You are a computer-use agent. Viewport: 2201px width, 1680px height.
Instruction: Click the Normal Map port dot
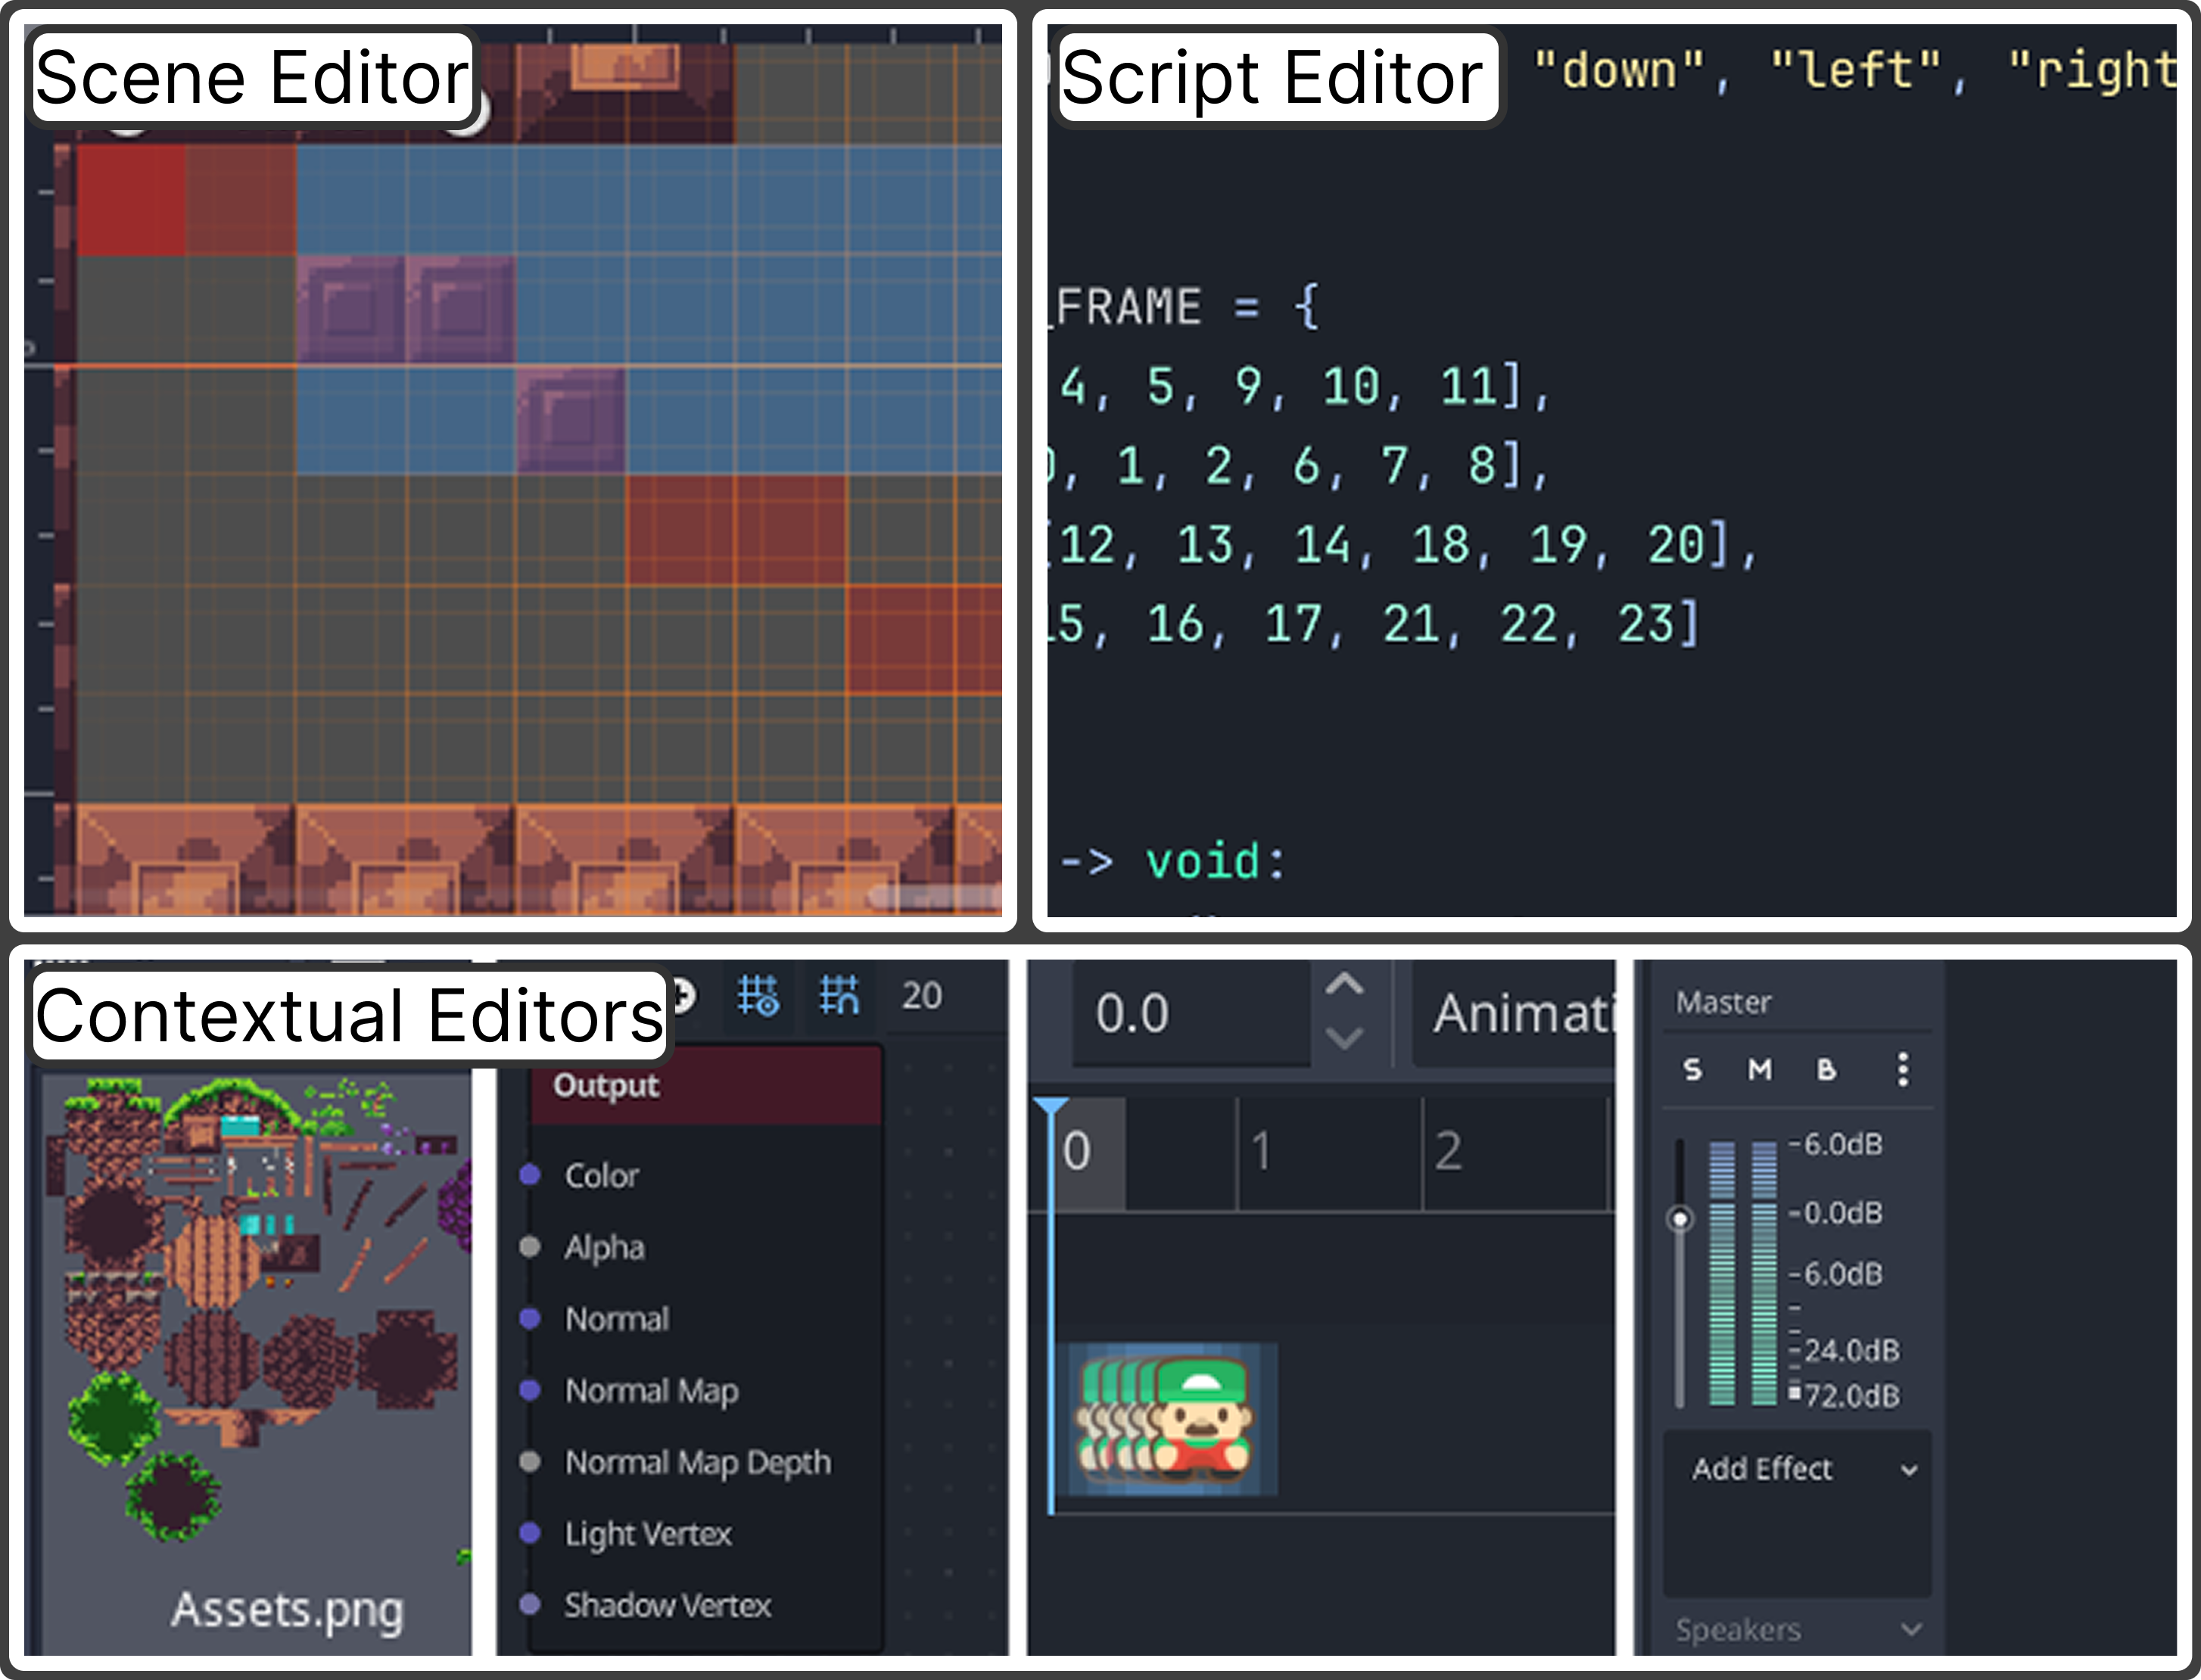click(530, 1390)
